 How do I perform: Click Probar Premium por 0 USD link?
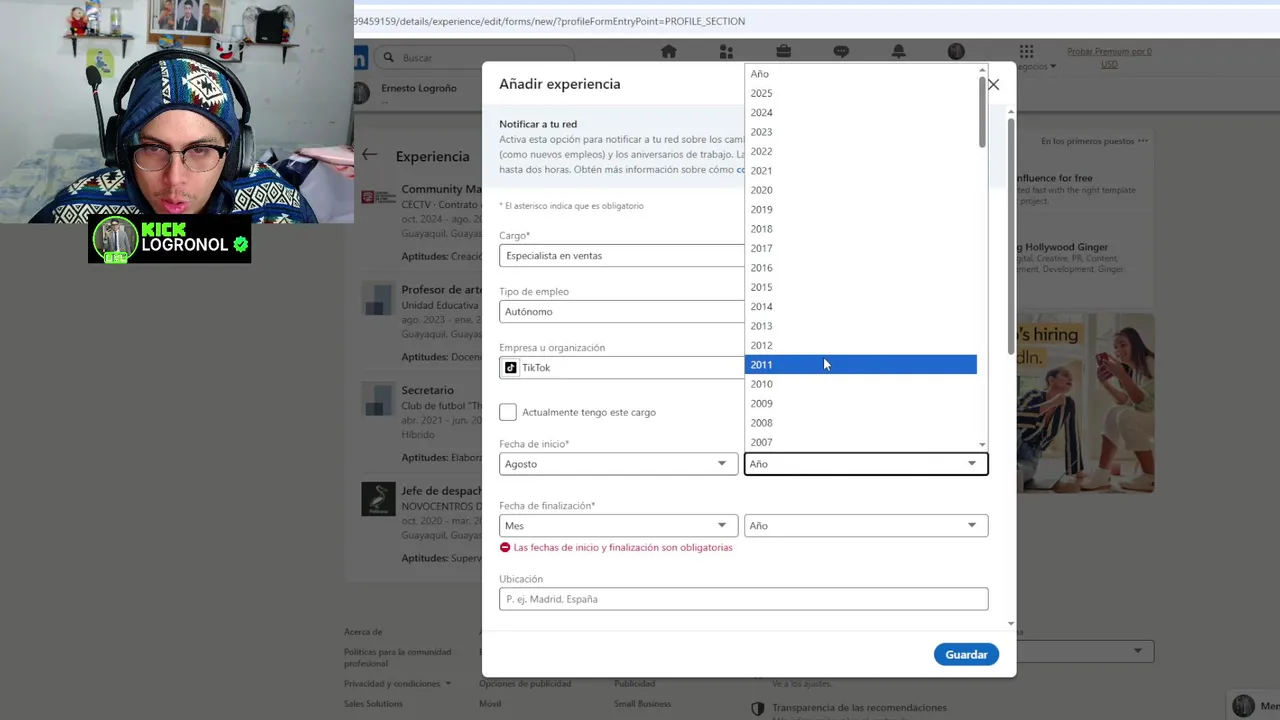pos(1109,58)
